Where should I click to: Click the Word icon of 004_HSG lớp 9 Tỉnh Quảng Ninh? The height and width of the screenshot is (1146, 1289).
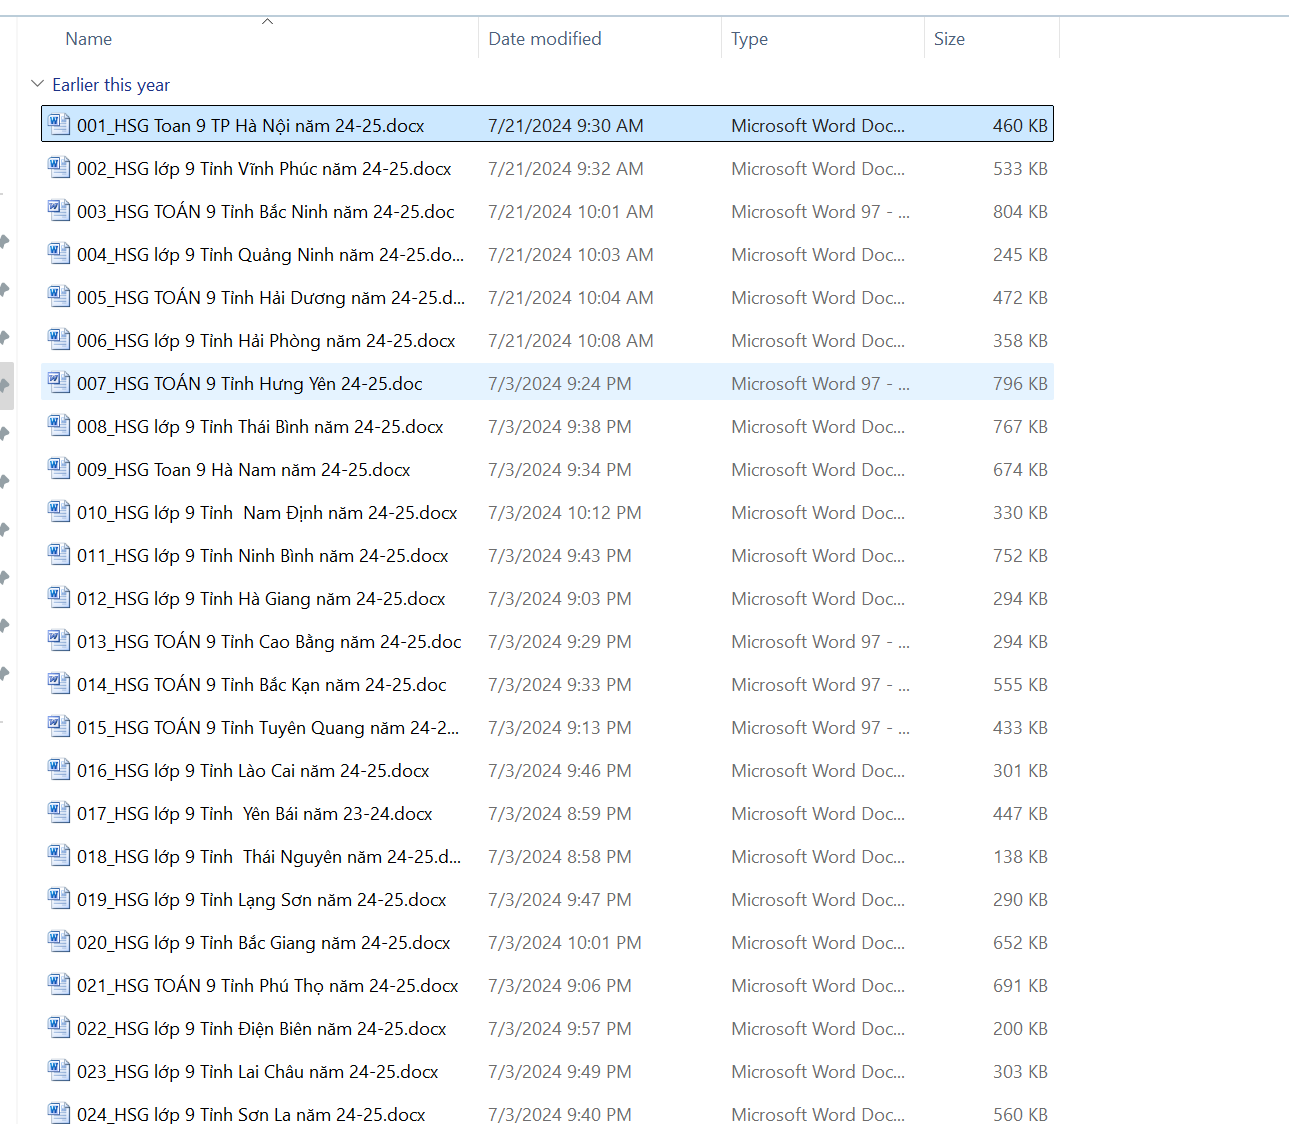(59, 253)
